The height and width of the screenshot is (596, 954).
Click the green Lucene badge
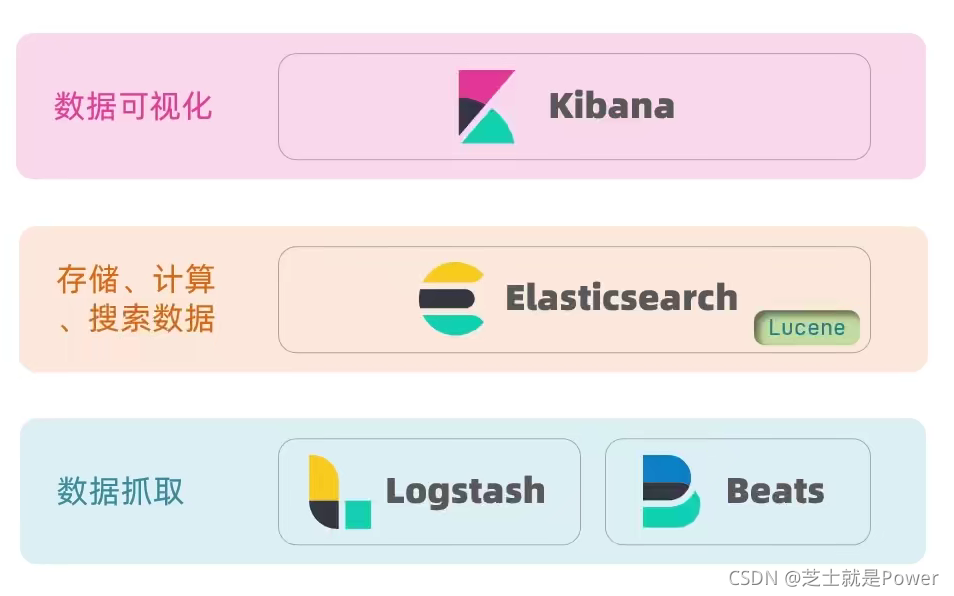pos(807,328)
